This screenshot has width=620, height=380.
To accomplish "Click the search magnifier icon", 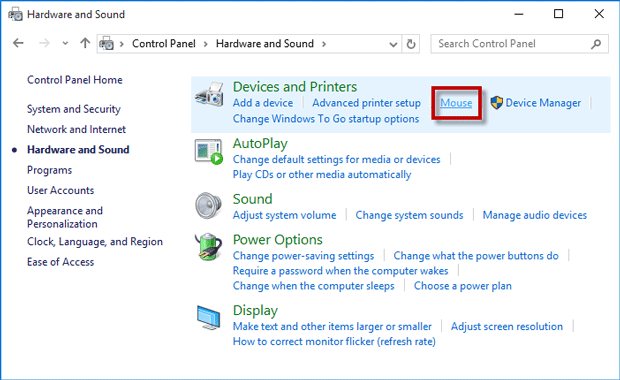I will [x=596, y=44].
